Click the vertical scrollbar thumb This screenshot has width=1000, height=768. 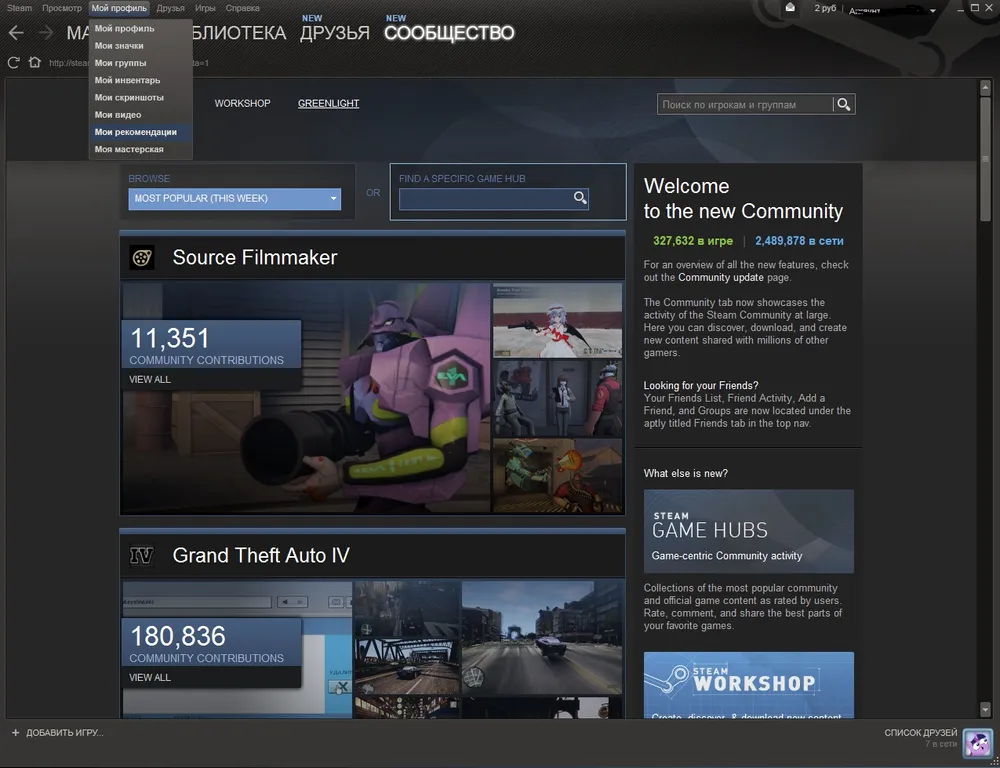pyautogui.click(x=985, y=159)
